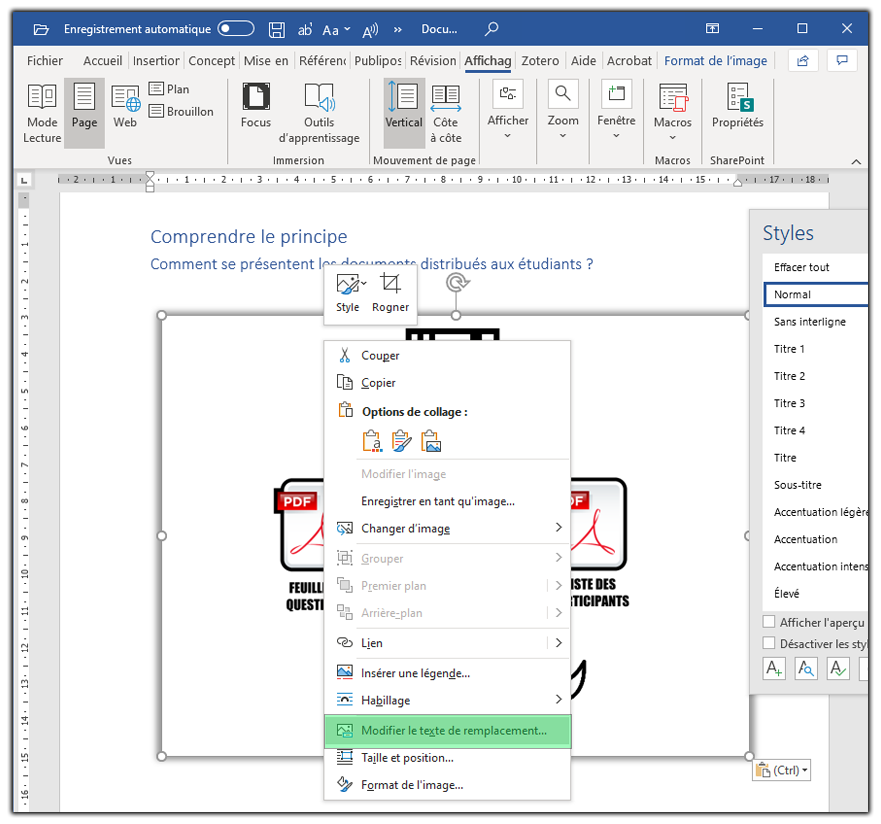The width and height of the screenshot is (881, 824).
Task: Open Taille et position dialog
Action: (x=447, y=758)
